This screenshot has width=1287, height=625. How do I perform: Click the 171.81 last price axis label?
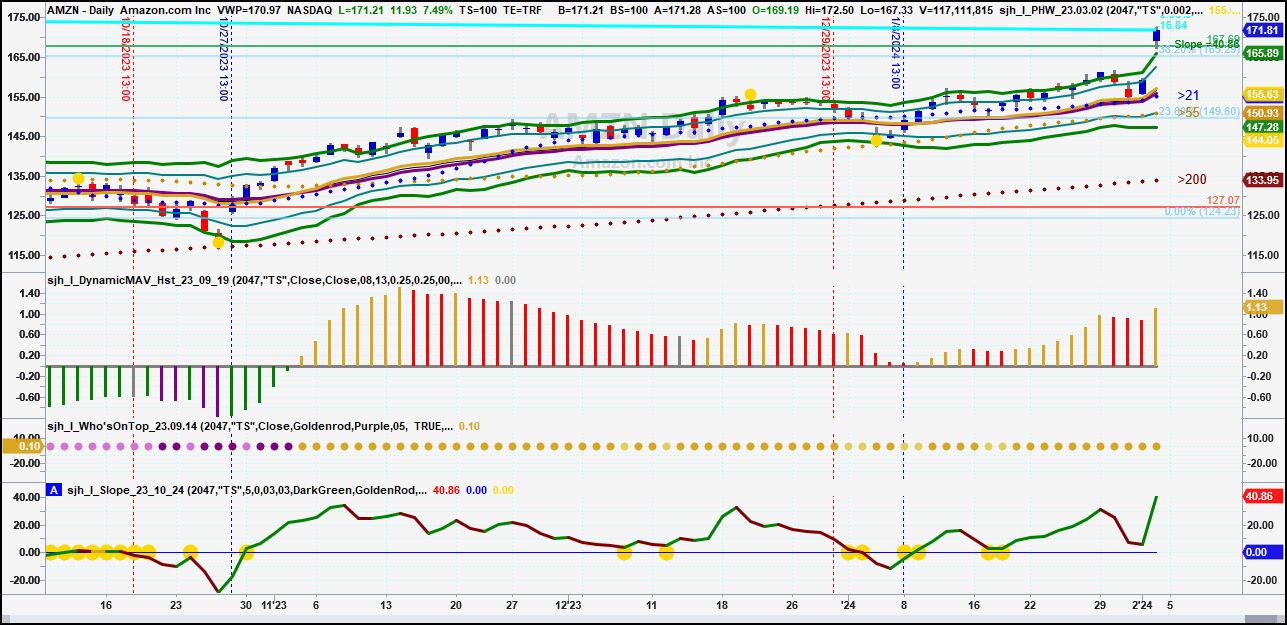[1263, 32]
